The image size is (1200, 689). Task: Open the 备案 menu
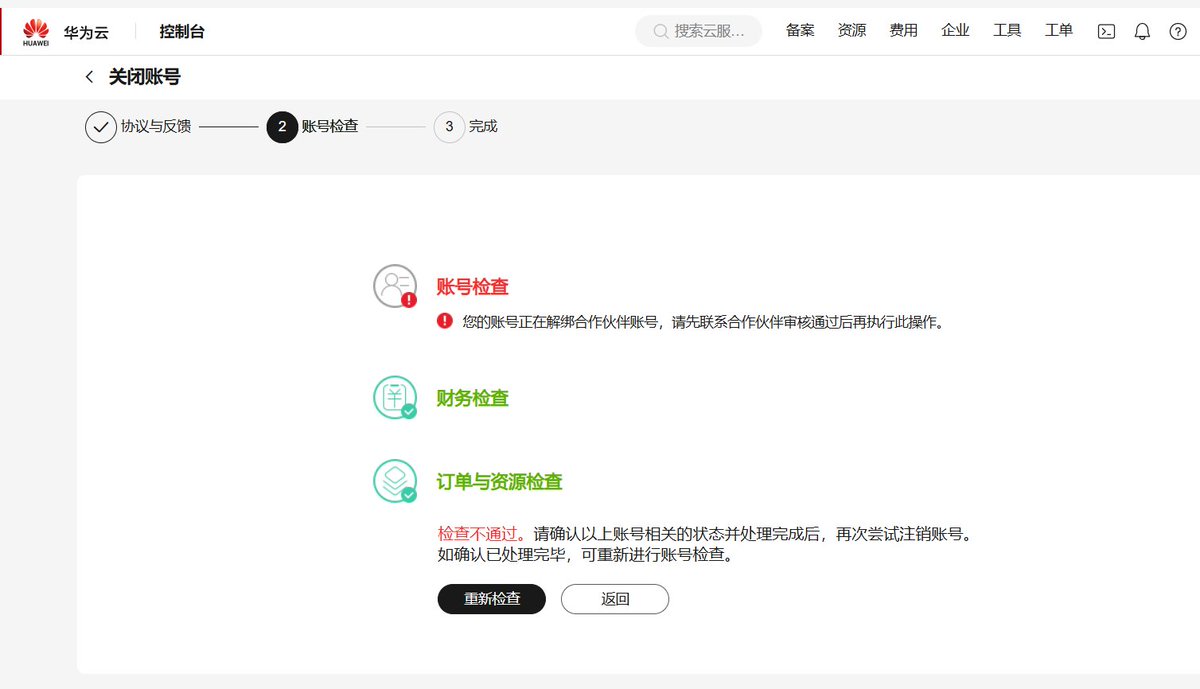[x=800, y=31]
